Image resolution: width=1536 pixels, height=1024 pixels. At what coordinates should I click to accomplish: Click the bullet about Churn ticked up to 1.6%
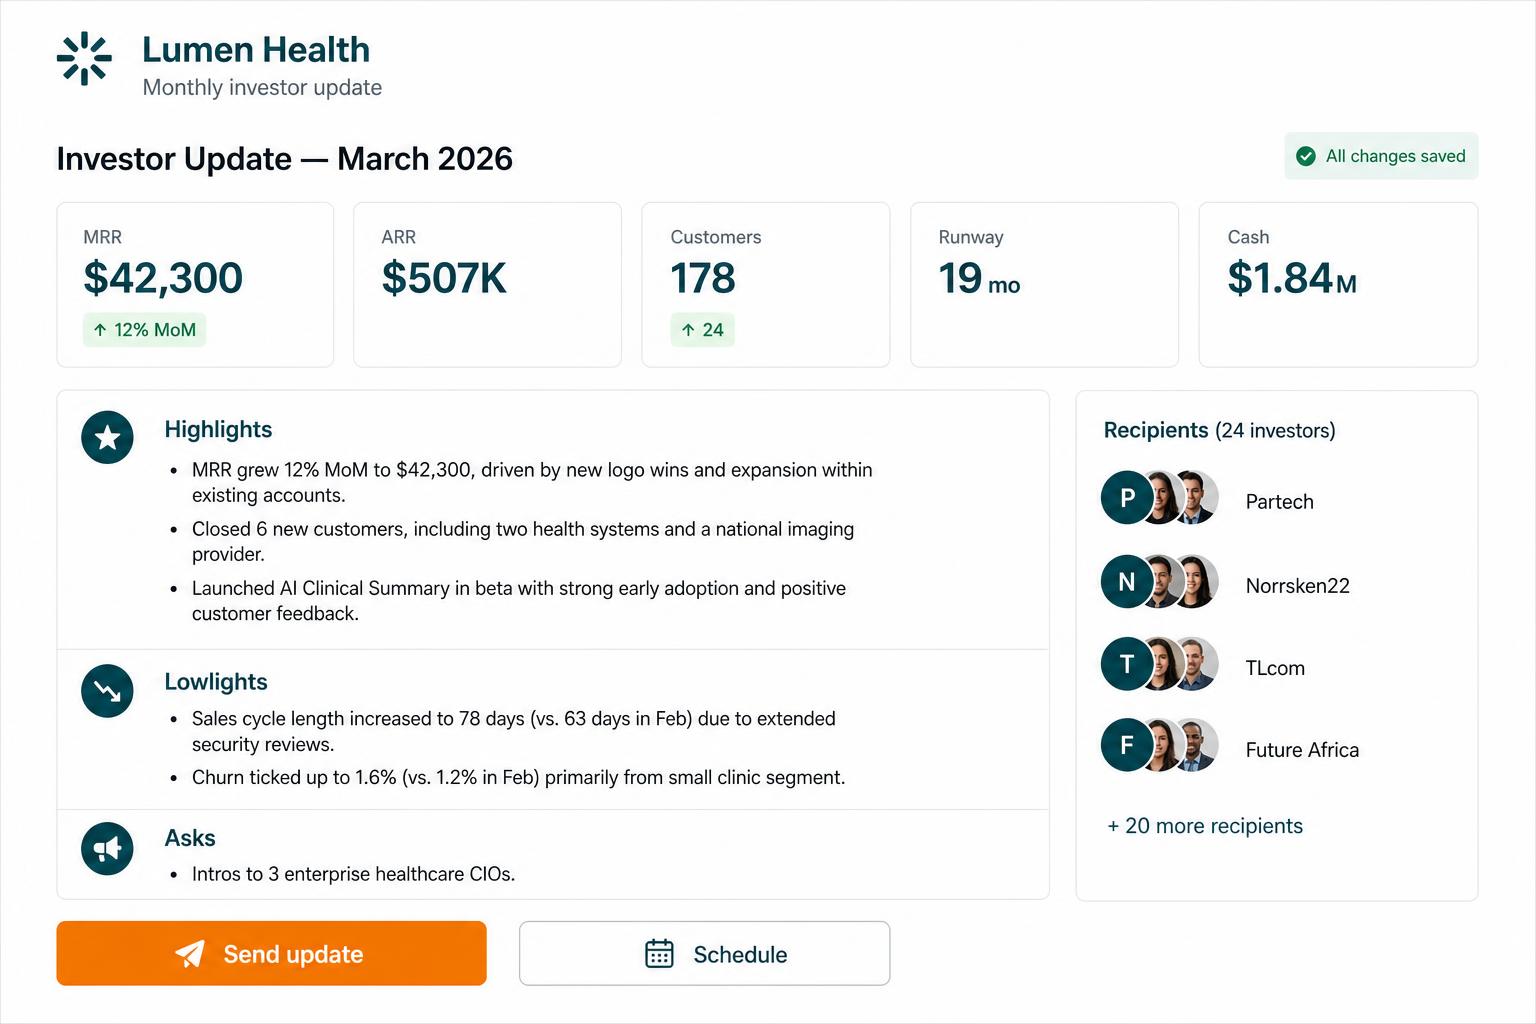tap(518, 777)
